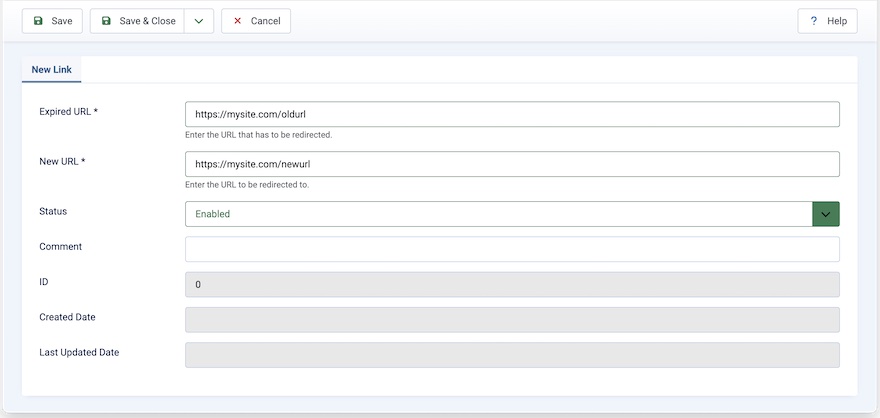Click the disabled ID field
This screenshot has height=418, width=880.
coord(512,284)
